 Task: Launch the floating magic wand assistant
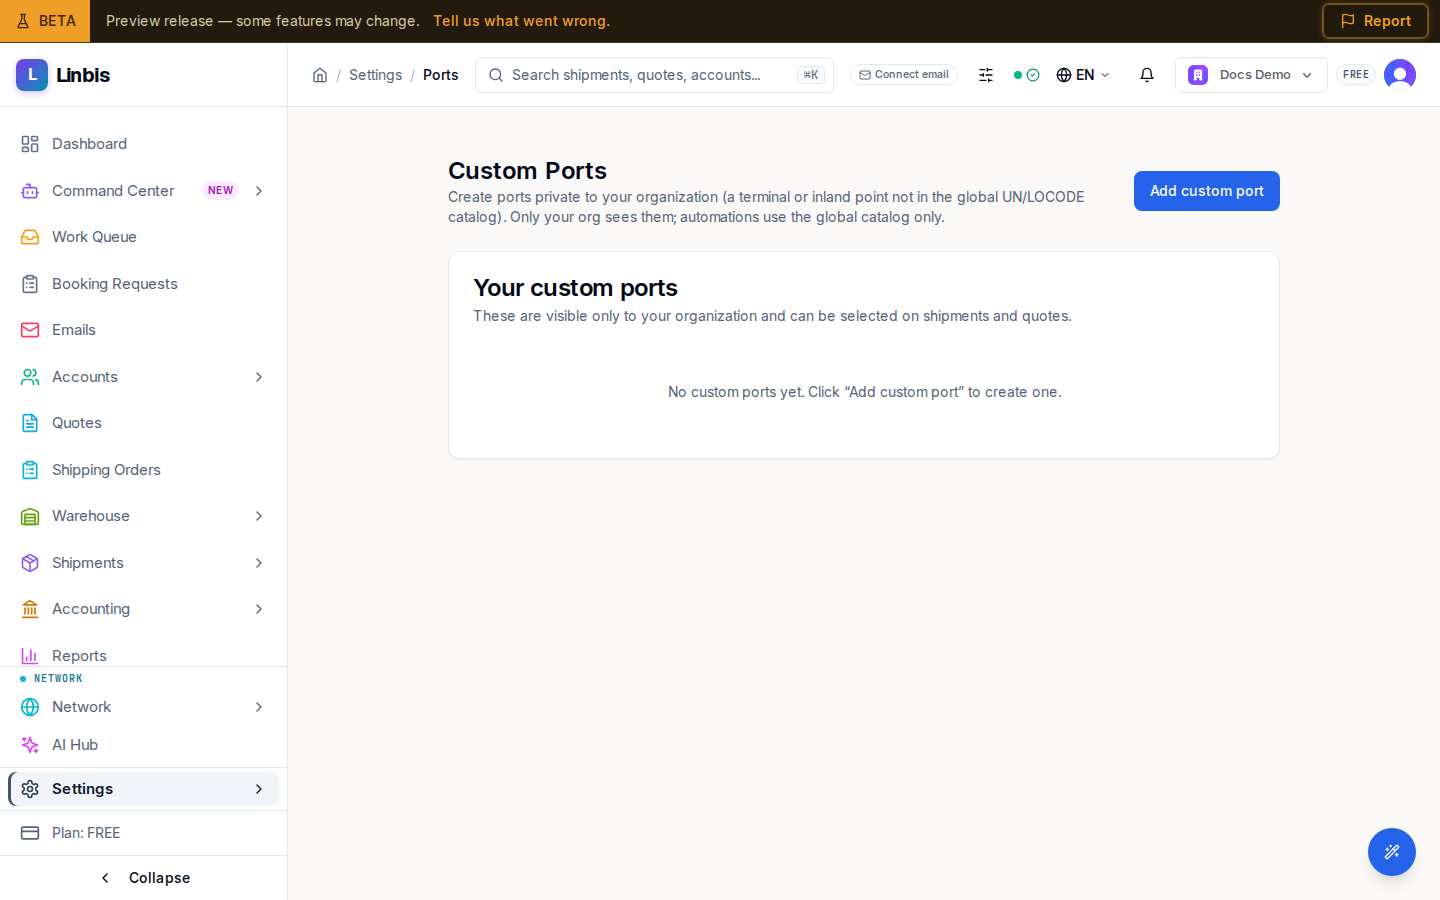(x=1392, y=852)
